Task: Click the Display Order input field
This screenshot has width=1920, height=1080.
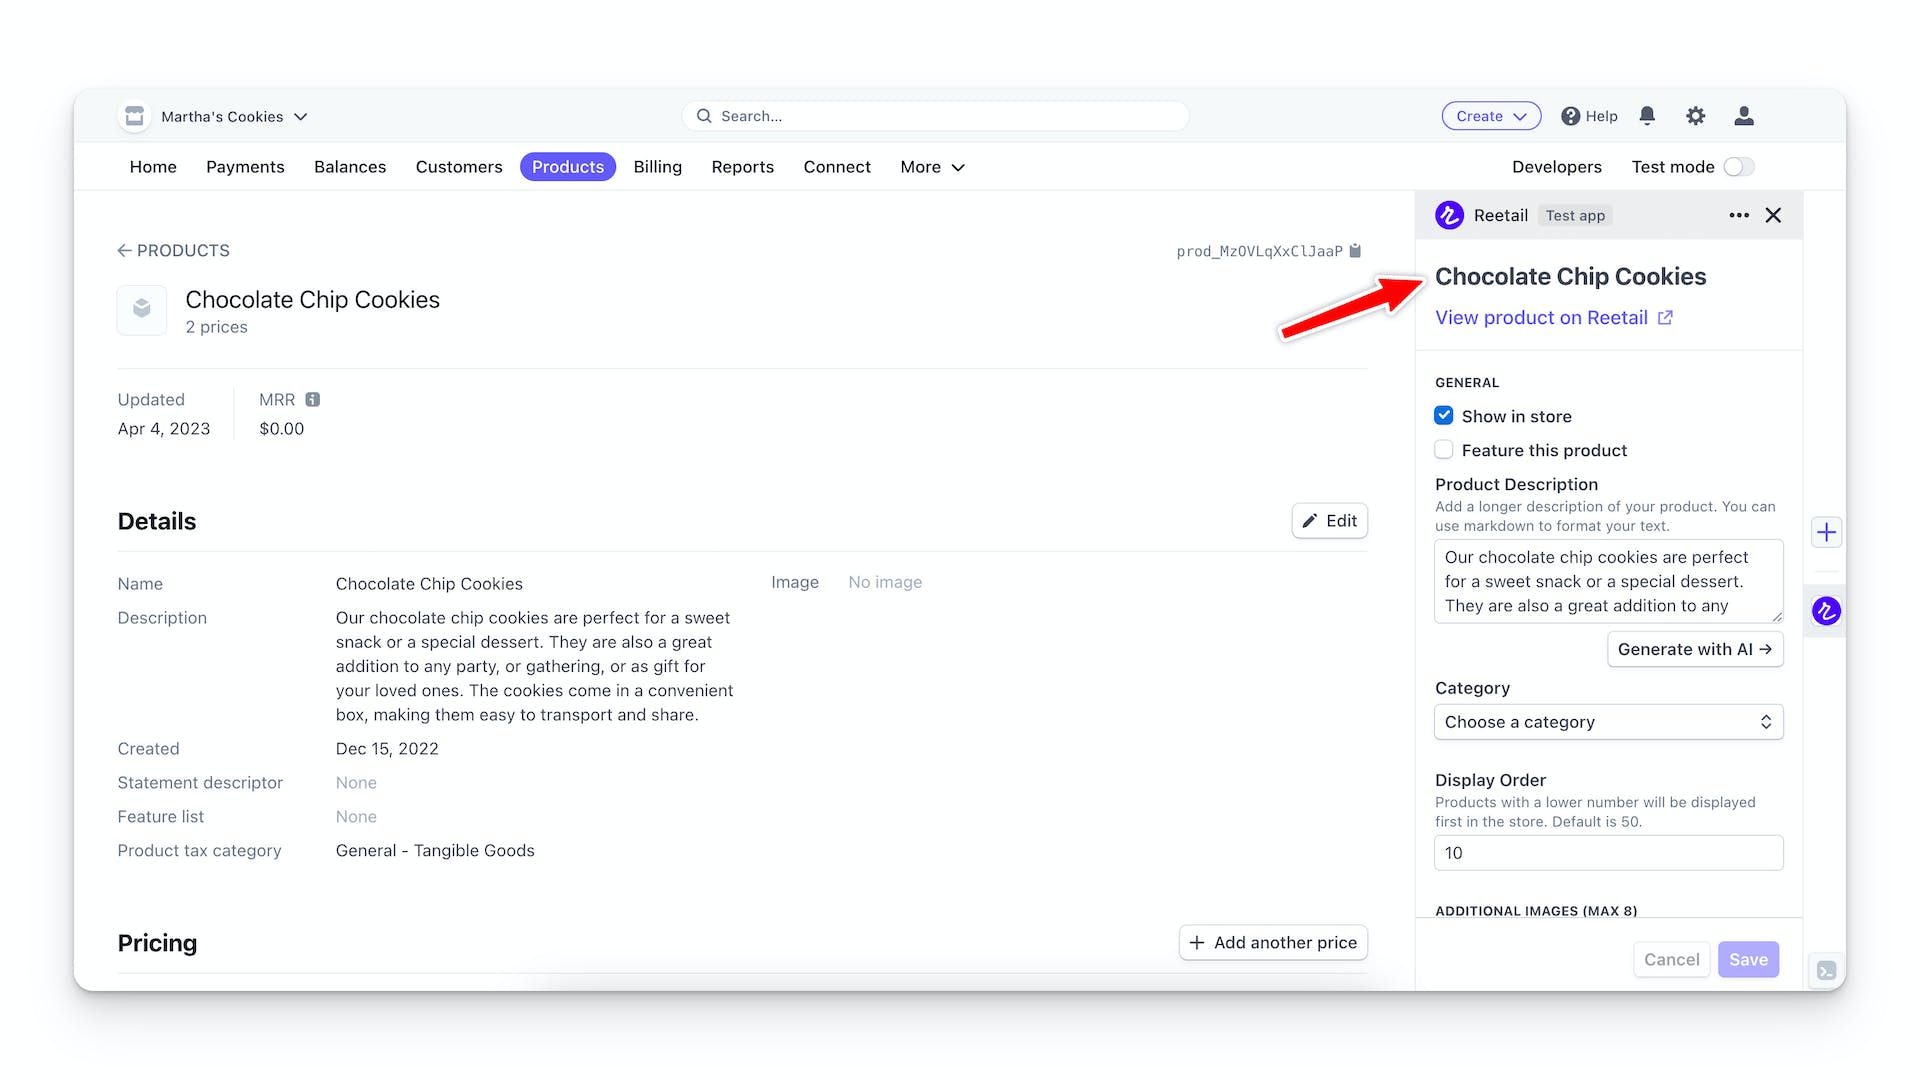Action: coord(1608,853)
